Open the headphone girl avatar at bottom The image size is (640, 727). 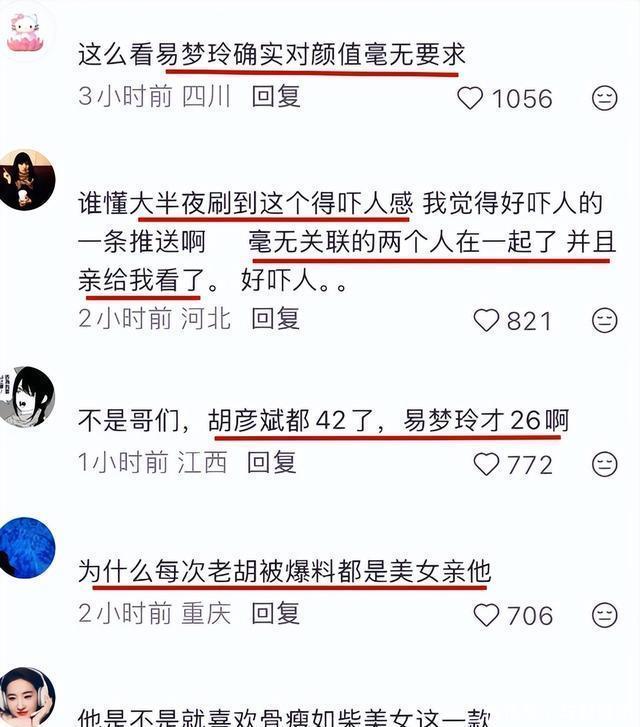[x=26, y=697]
